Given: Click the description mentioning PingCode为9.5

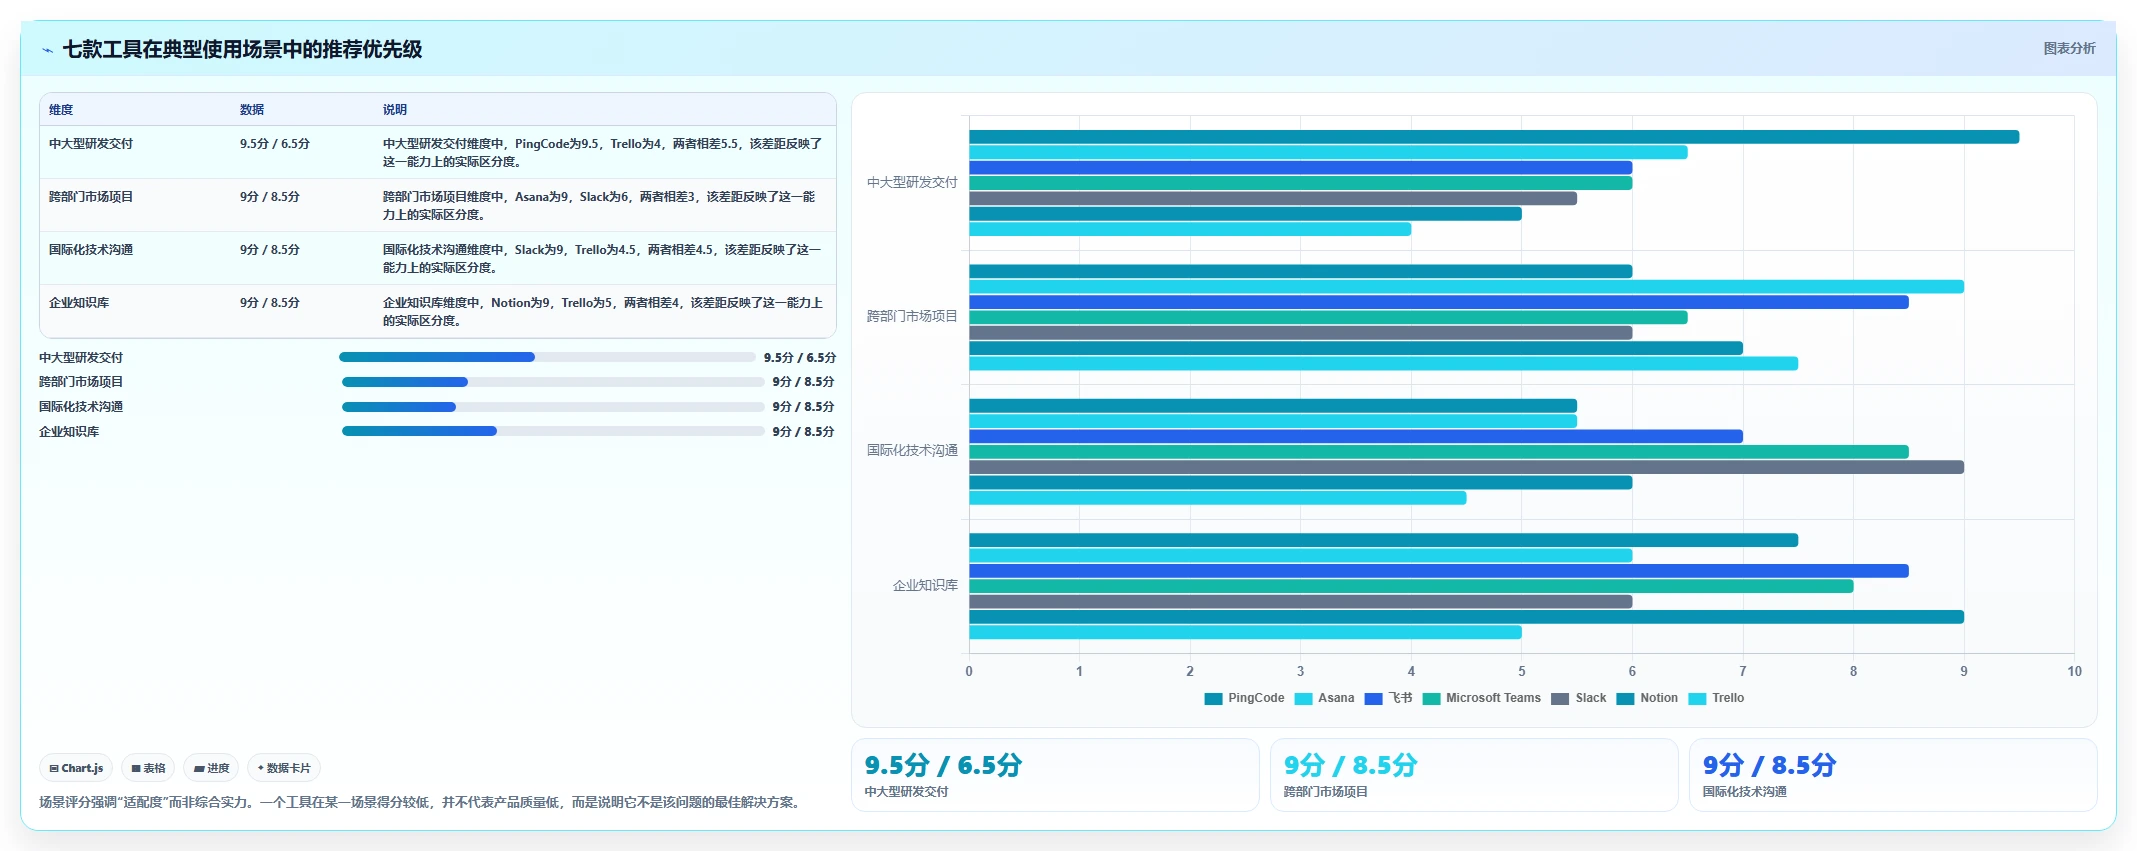Looking at the screenshot, I should coord(603,152).
